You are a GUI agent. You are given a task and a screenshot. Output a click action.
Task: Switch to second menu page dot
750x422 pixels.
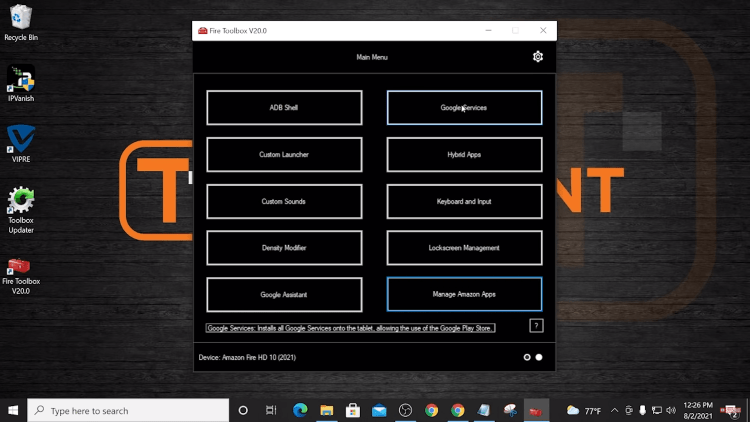539,357
